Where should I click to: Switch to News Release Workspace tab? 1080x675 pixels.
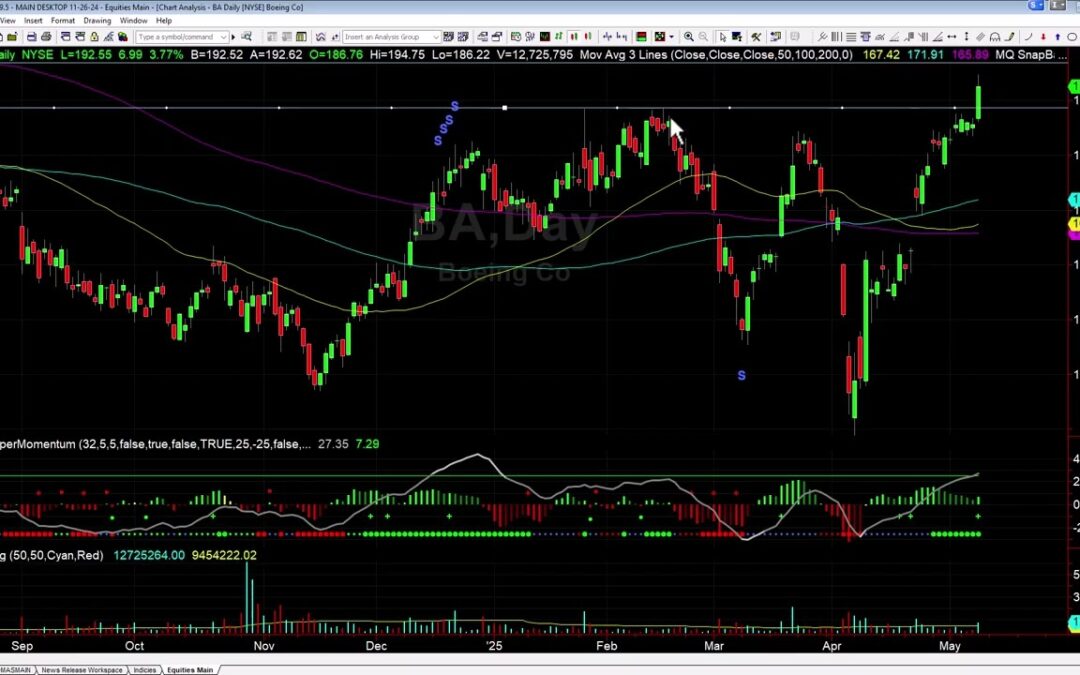coord(82,669)
